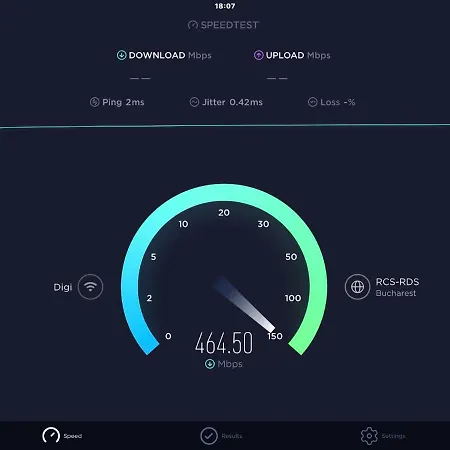This screenshot has width=450, height=450.
Task: Click the Ping icon
Action: pos(95,102)
